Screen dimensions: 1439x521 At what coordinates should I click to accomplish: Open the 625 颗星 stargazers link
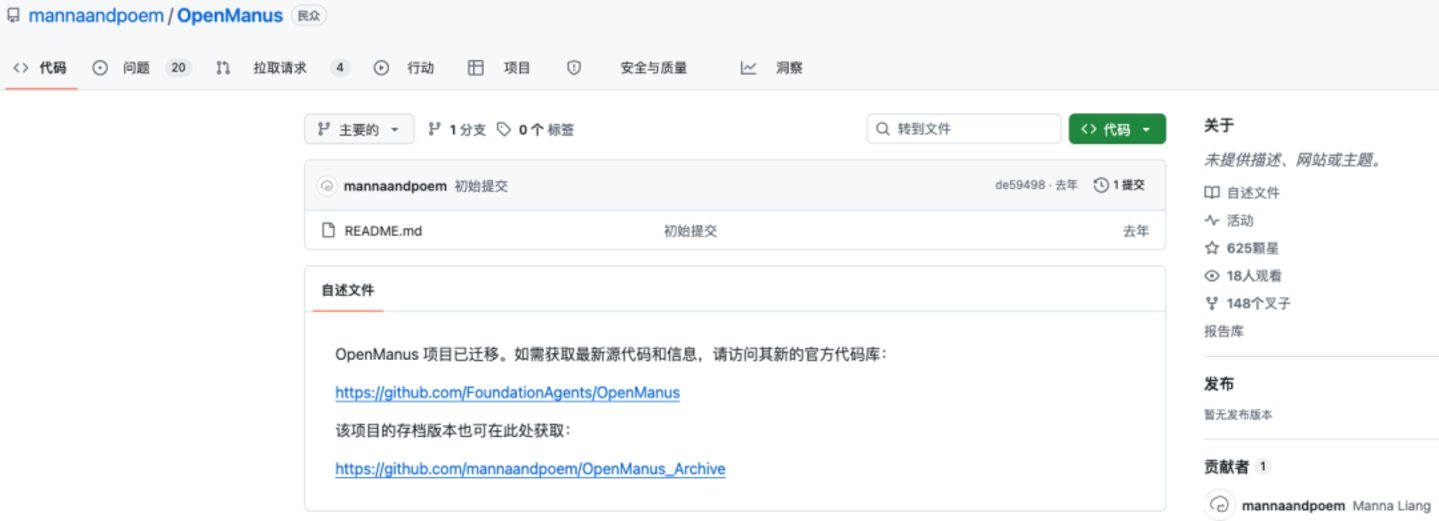(1254, 248)
